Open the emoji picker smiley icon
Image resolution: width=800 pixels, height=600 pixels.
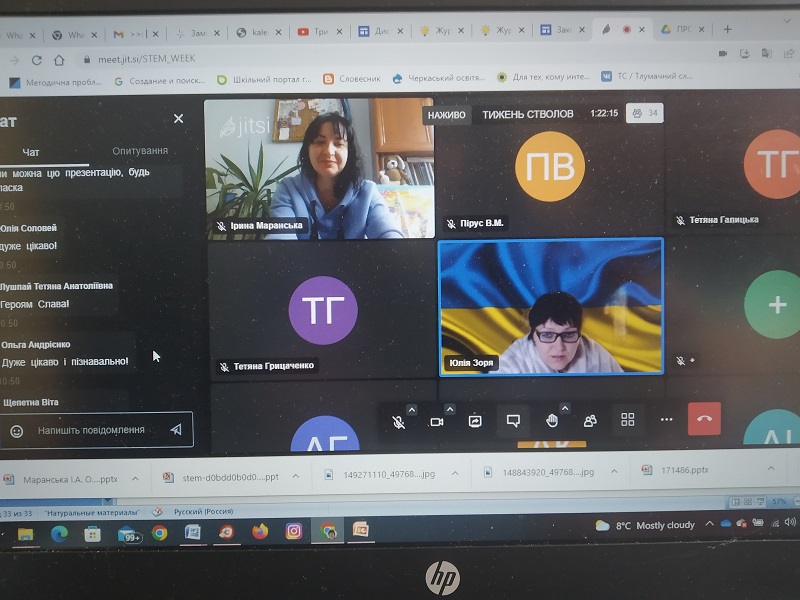click(x=16, y=431)
